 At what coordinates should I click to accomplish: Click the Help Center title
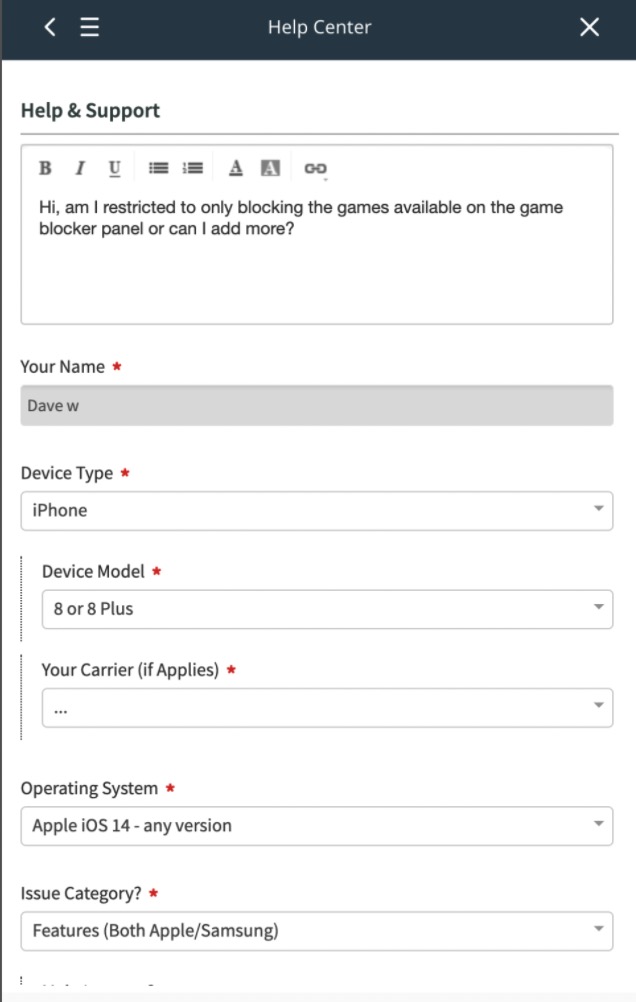coord(319,27)
